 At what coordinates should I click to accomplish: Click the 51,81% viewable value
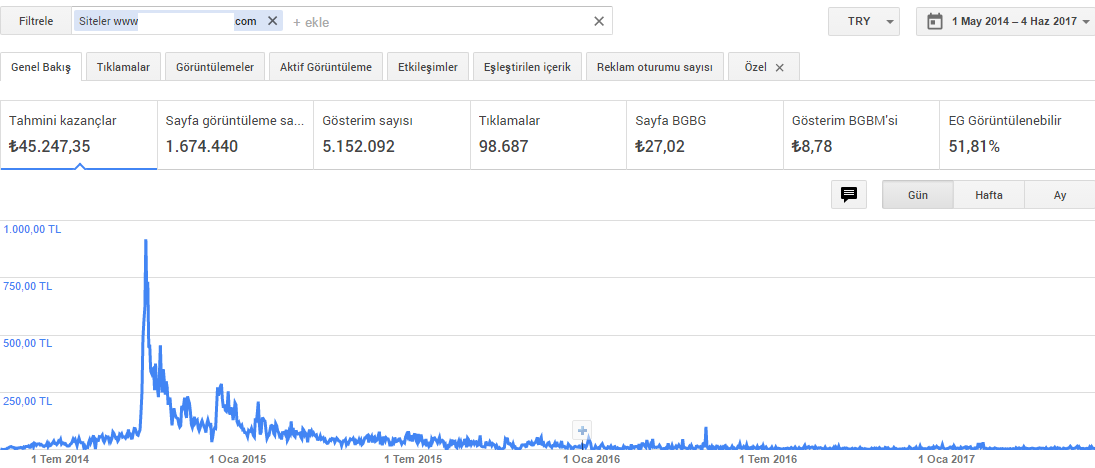[973, 147]
